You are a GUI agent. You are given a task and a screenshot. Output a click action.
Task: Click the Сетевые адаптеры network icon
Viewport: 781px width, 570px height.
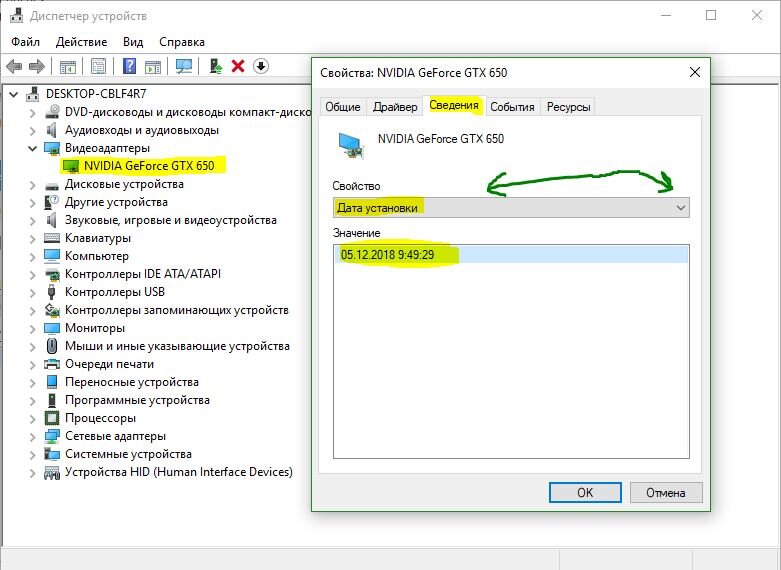coord(52,436)
